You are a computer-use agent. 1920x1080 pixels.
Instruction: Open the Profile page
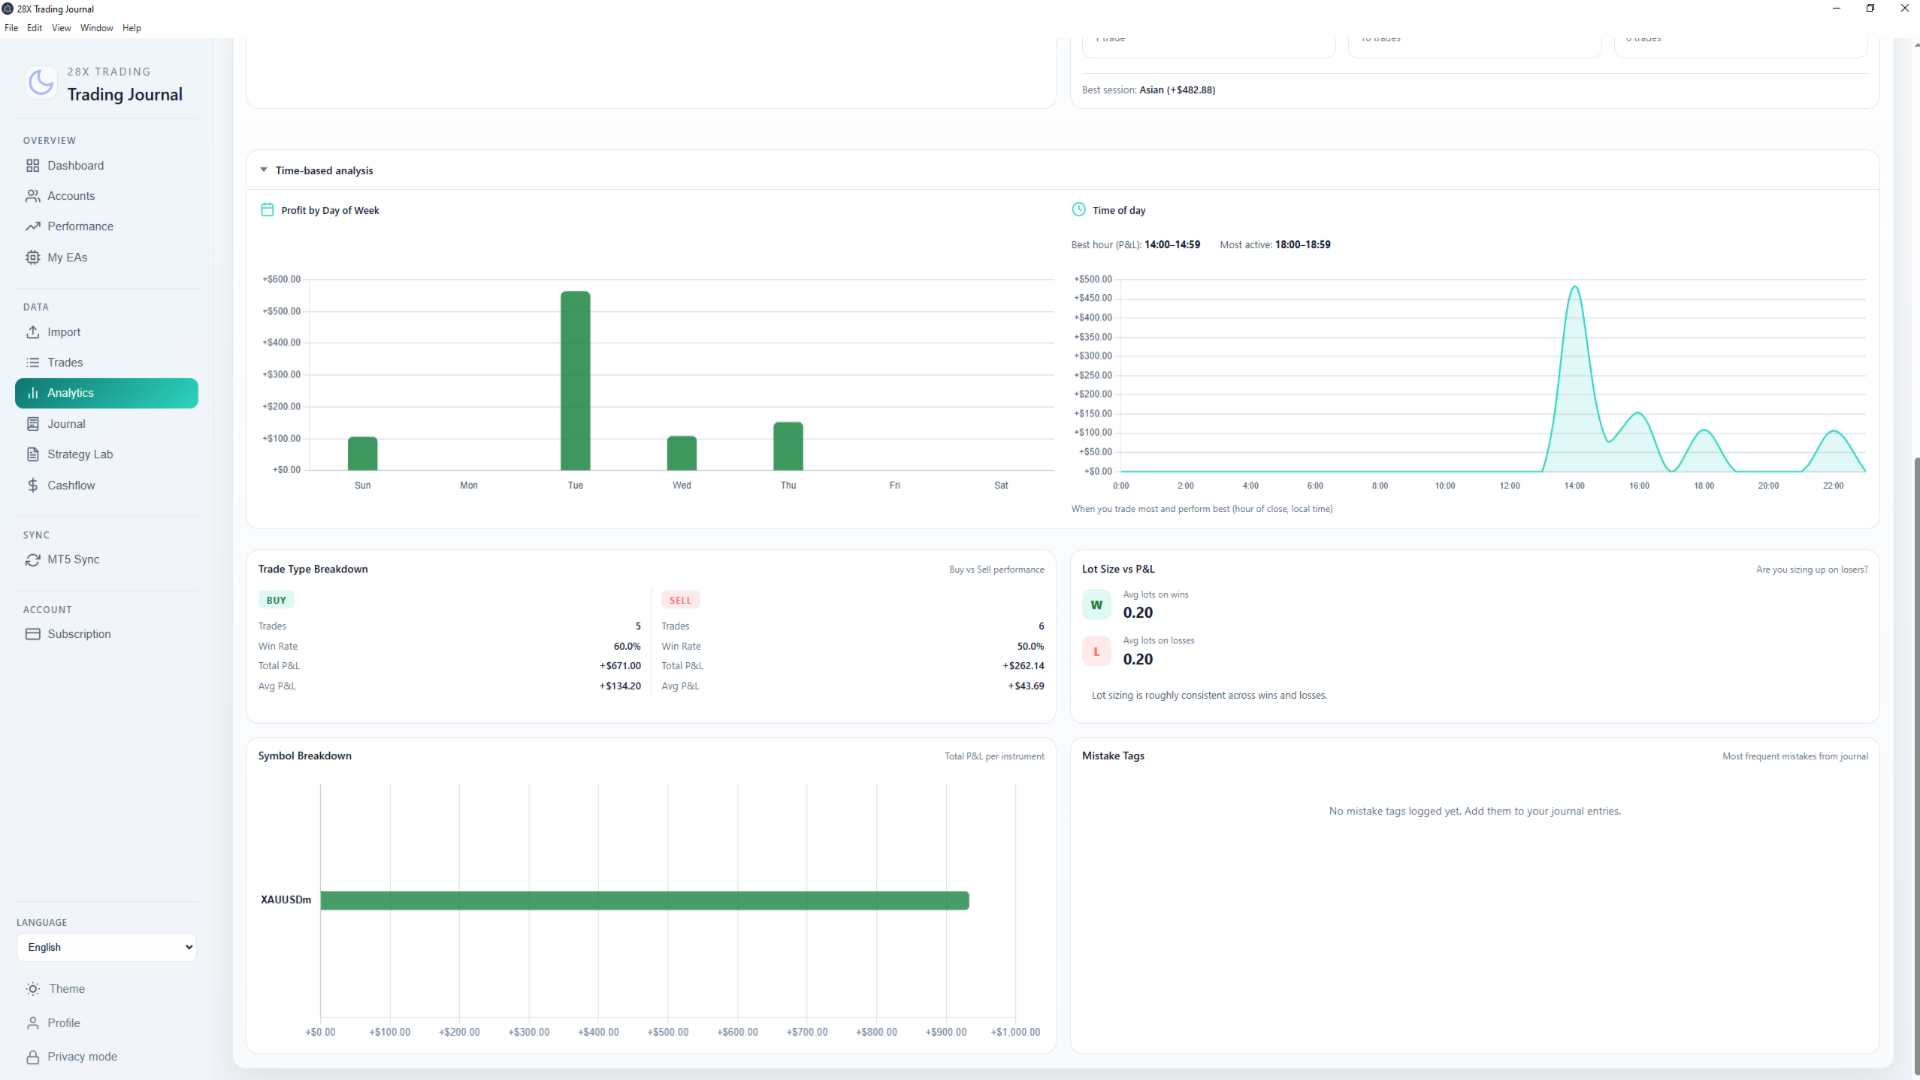63,1023
